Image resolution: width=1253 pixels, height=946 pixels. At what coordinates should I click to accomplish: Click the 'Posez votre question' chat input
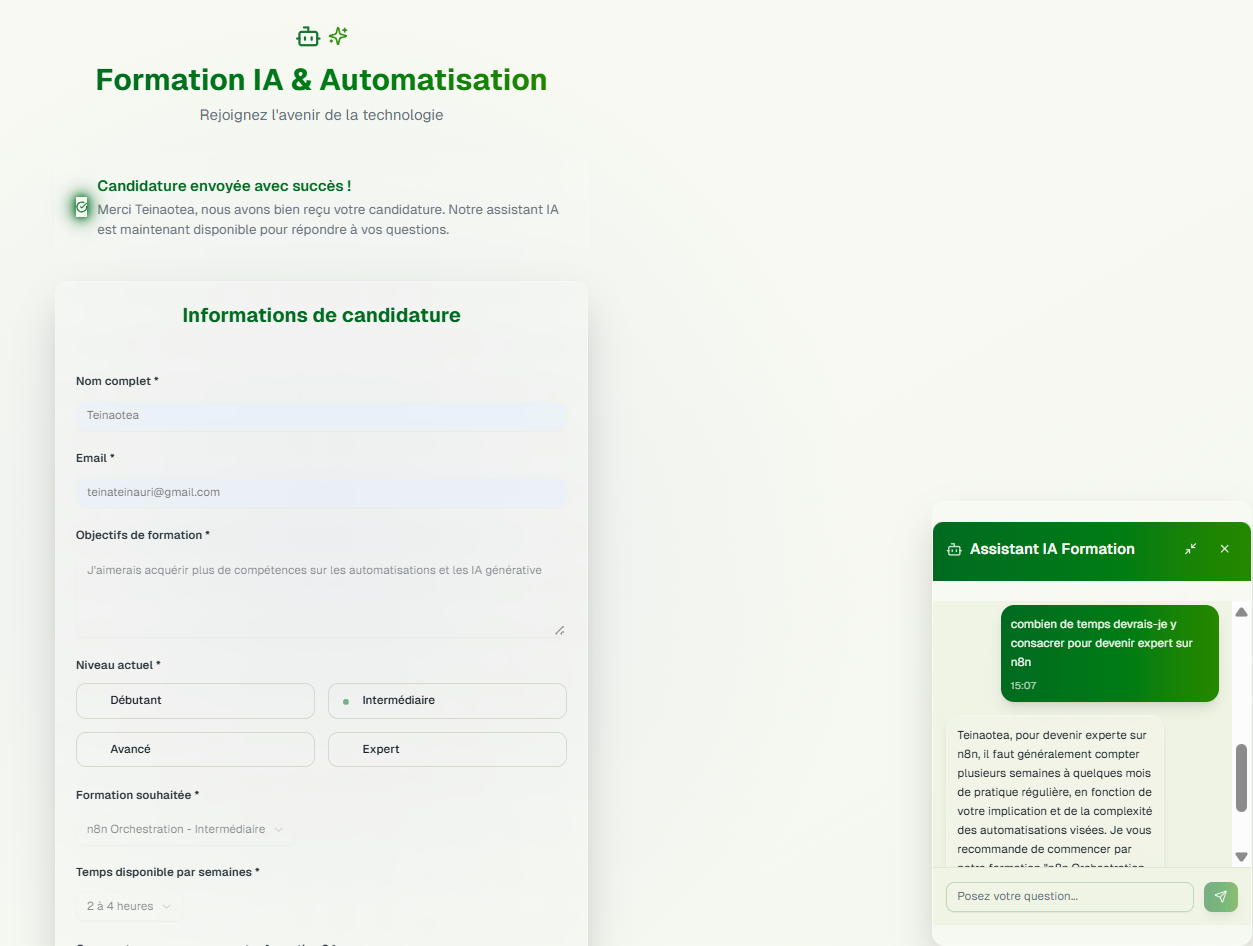(x=1069, y=896)
